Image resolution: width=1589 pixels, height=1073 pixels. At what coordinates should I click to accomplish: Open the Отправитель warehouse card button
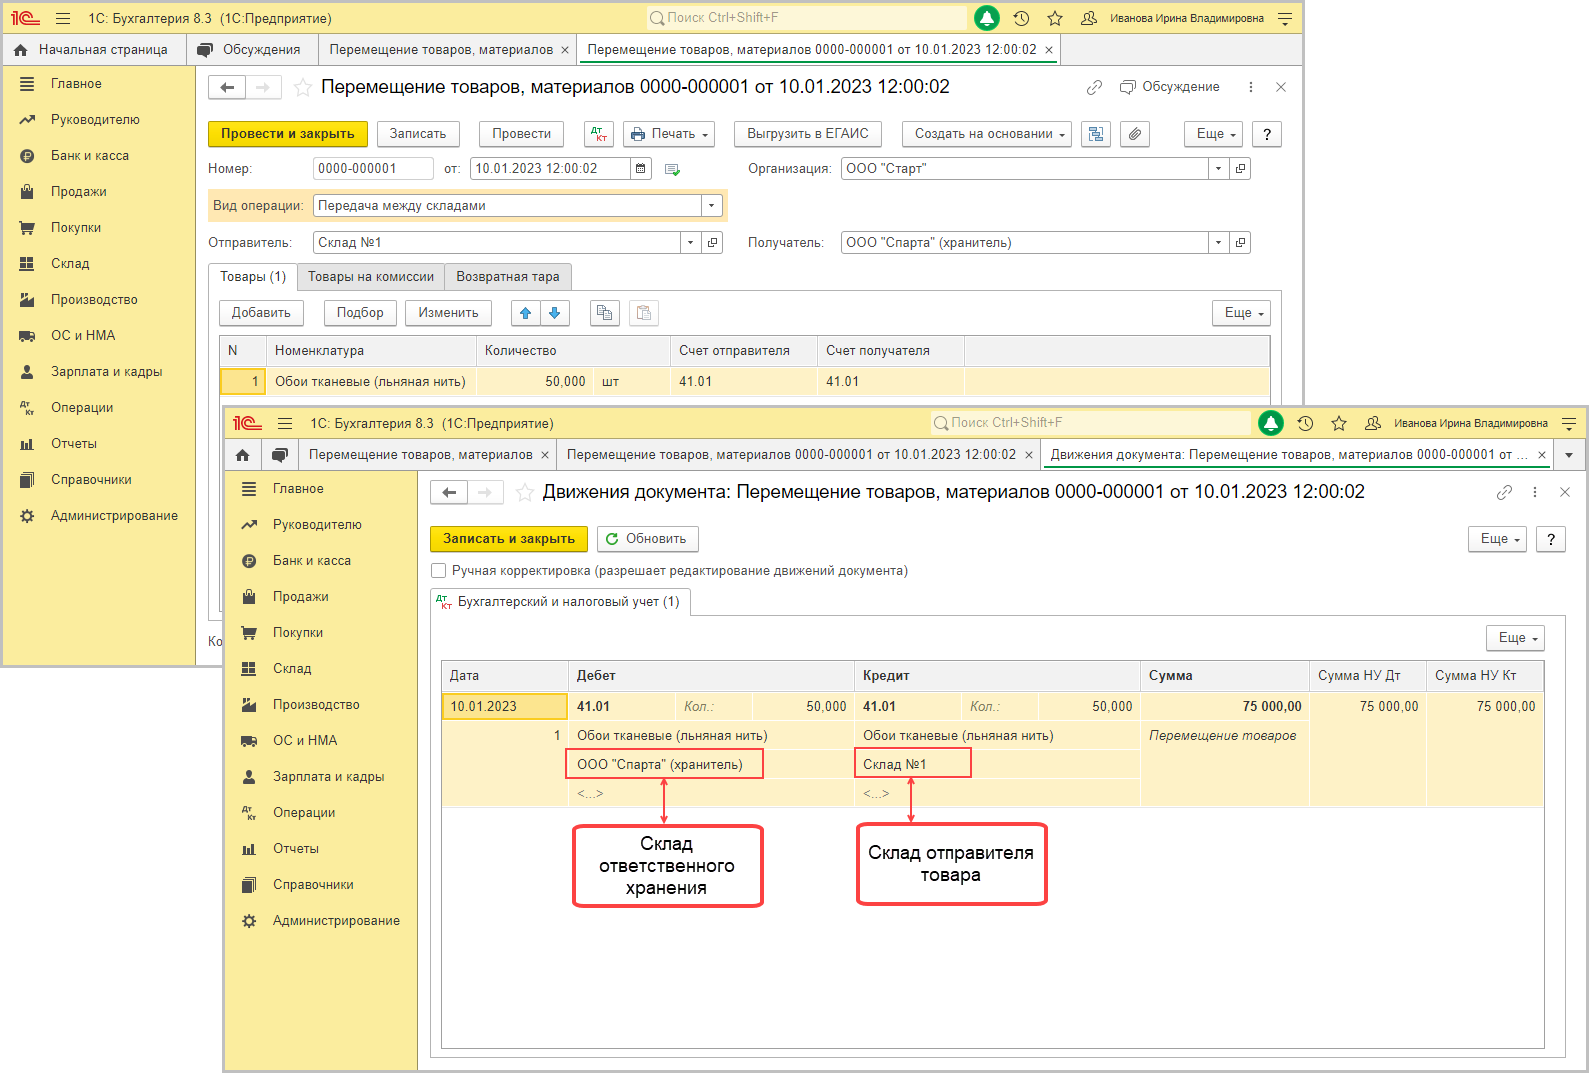[713, 243]
